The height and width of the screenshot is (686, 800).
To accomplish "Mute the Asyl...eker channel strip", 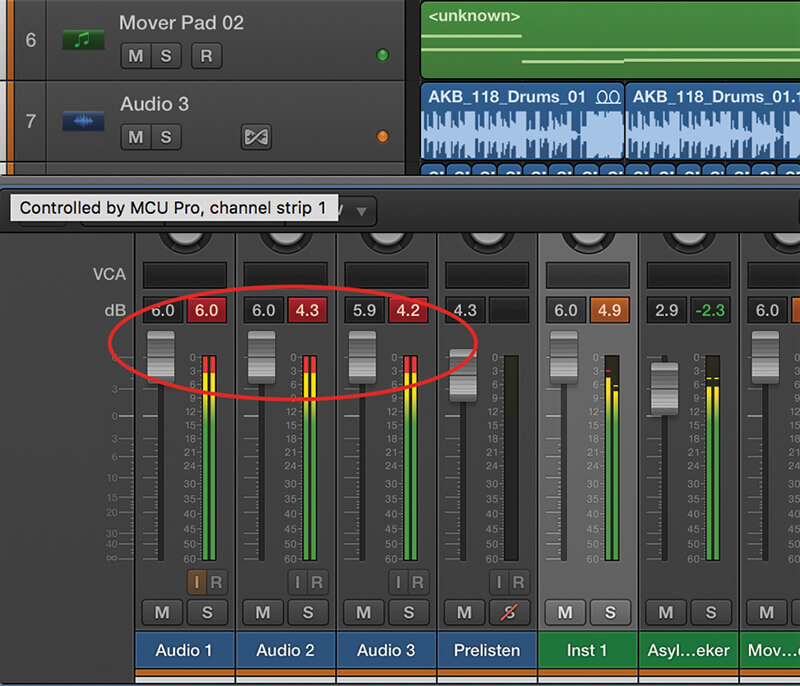I will [666, 613].
